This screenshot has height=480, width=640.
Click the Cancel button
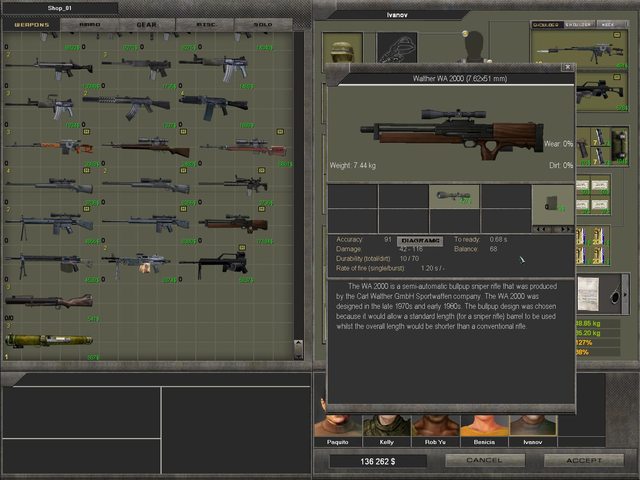point(484,460)
